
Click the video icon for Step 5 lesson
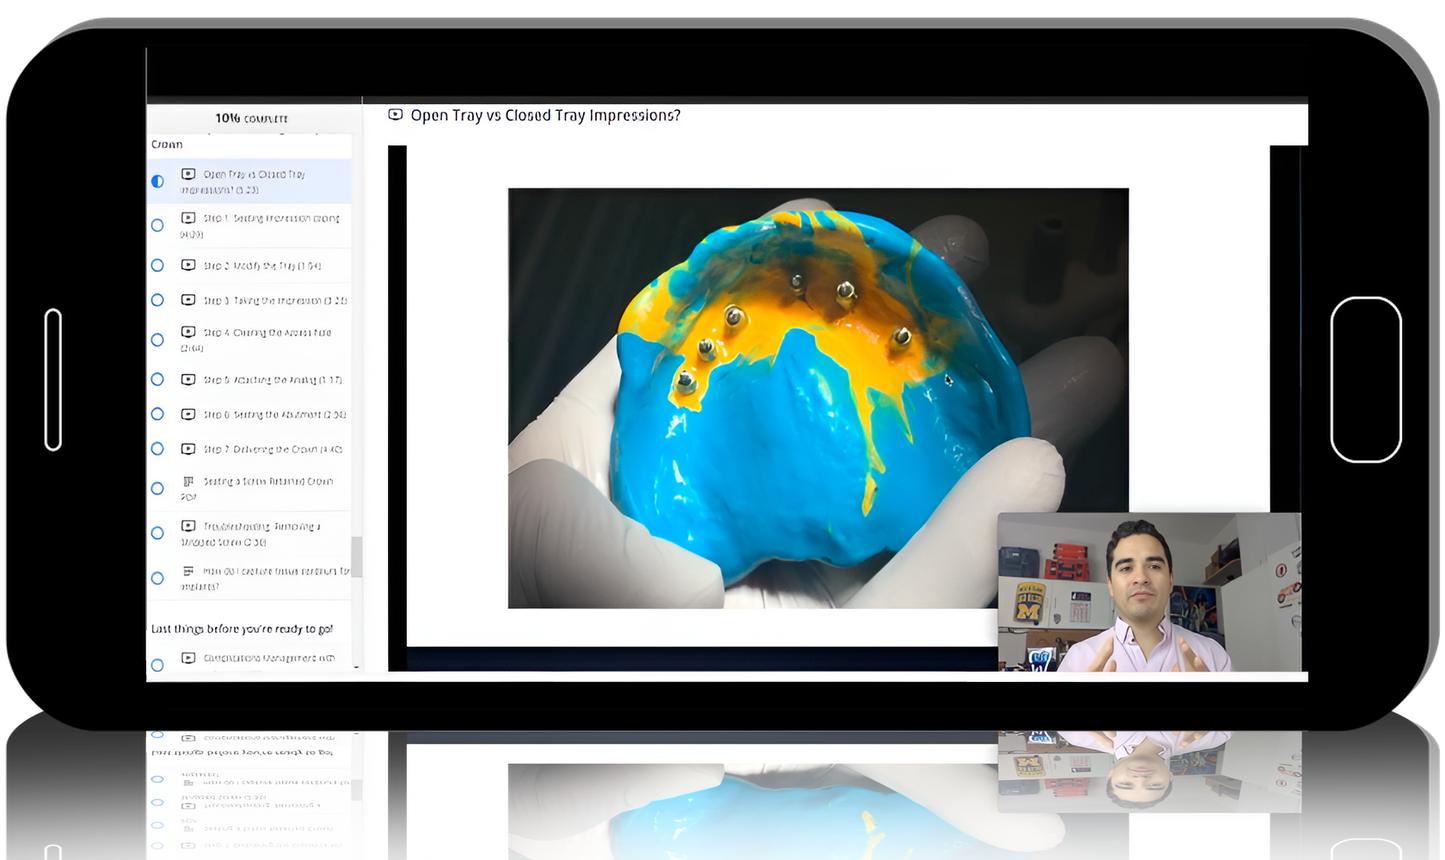[x=188, y=380]
